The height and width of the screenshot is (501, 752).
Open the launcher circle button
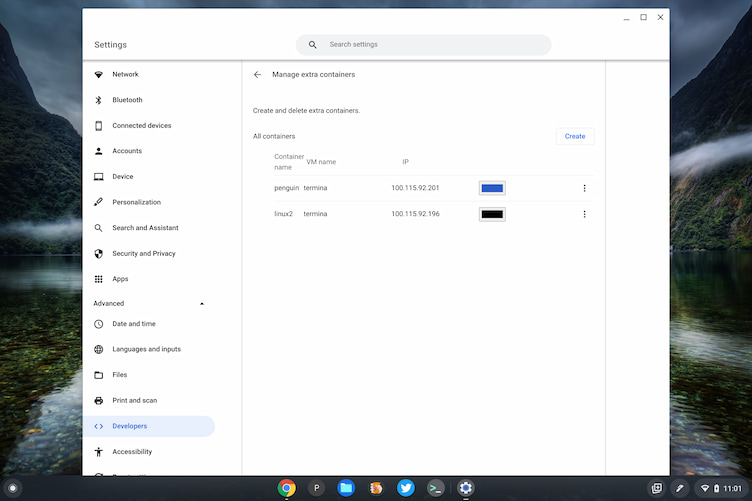(13, 488)
